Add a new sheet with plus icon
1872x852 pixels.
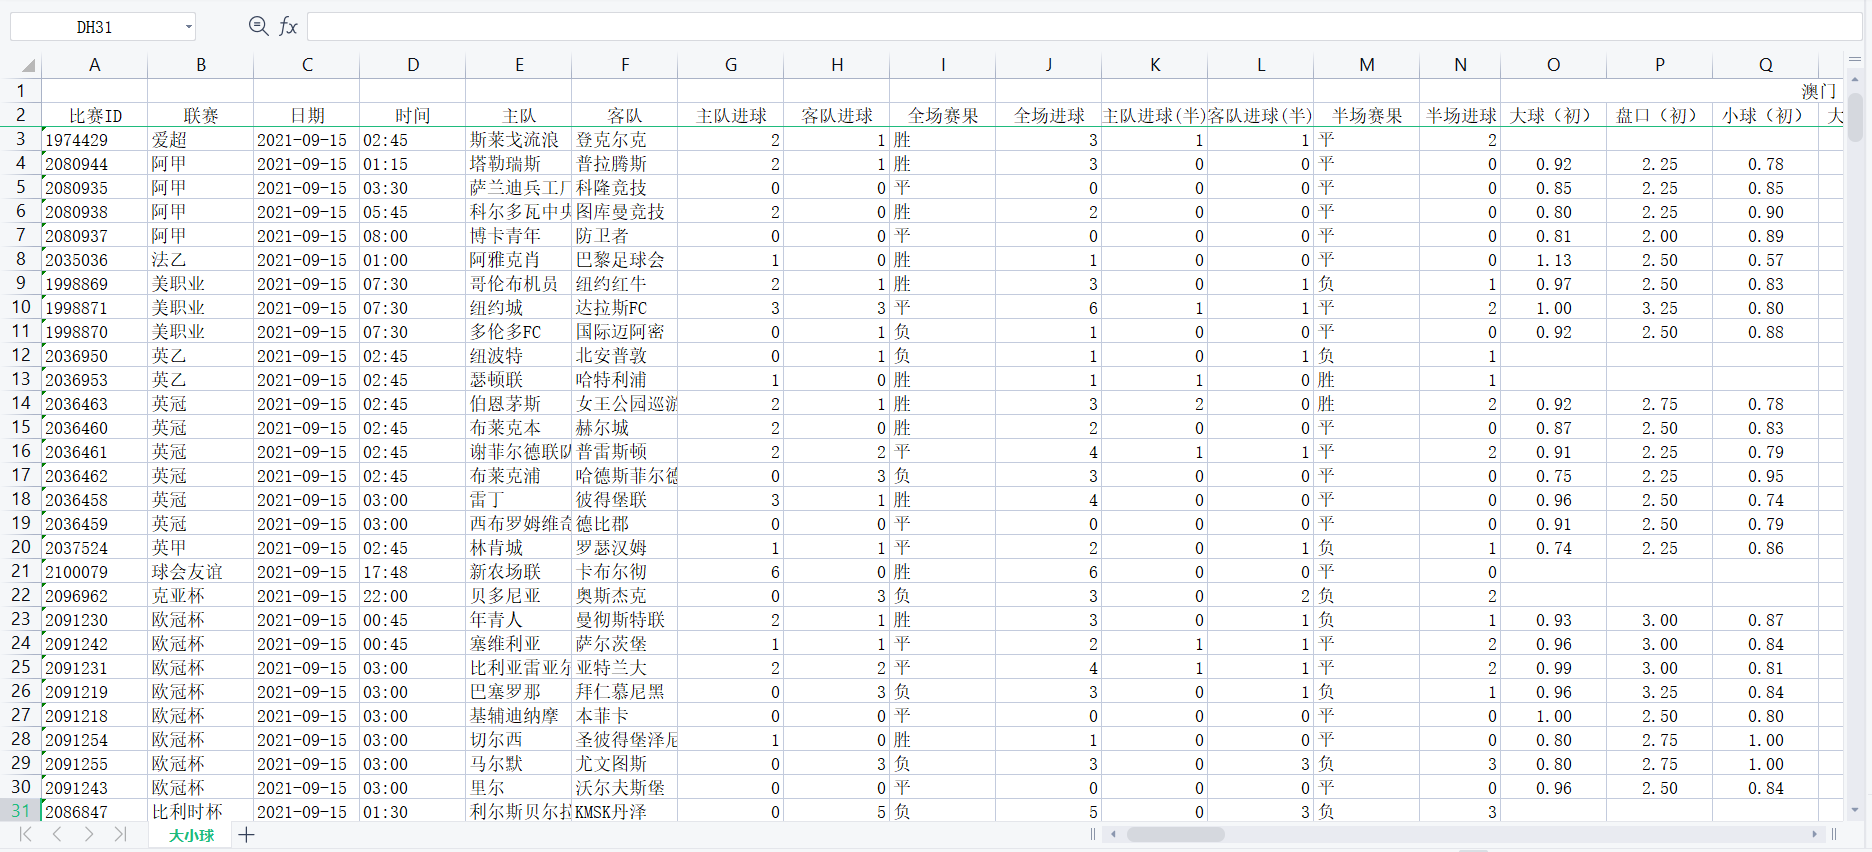click(x=246, y=834)
